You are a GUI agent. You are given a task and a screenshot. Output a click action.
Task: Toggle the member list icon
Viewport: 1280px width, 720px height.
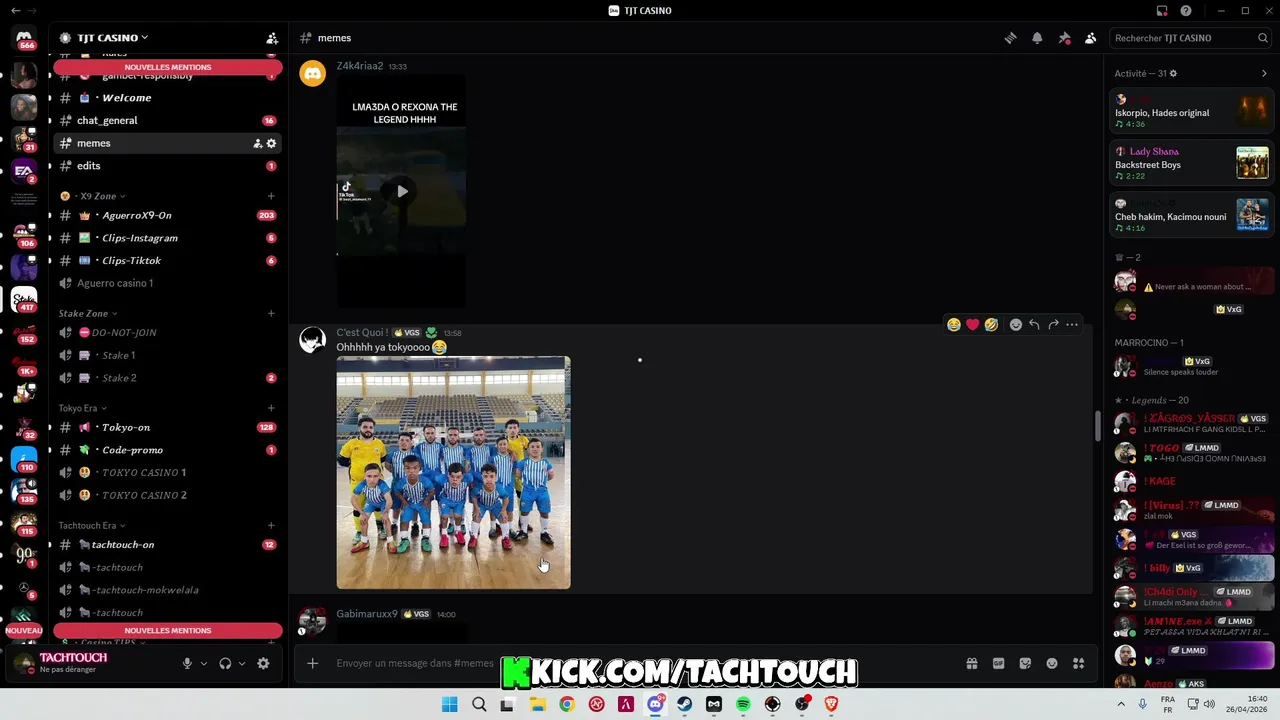coord(1090,38)
